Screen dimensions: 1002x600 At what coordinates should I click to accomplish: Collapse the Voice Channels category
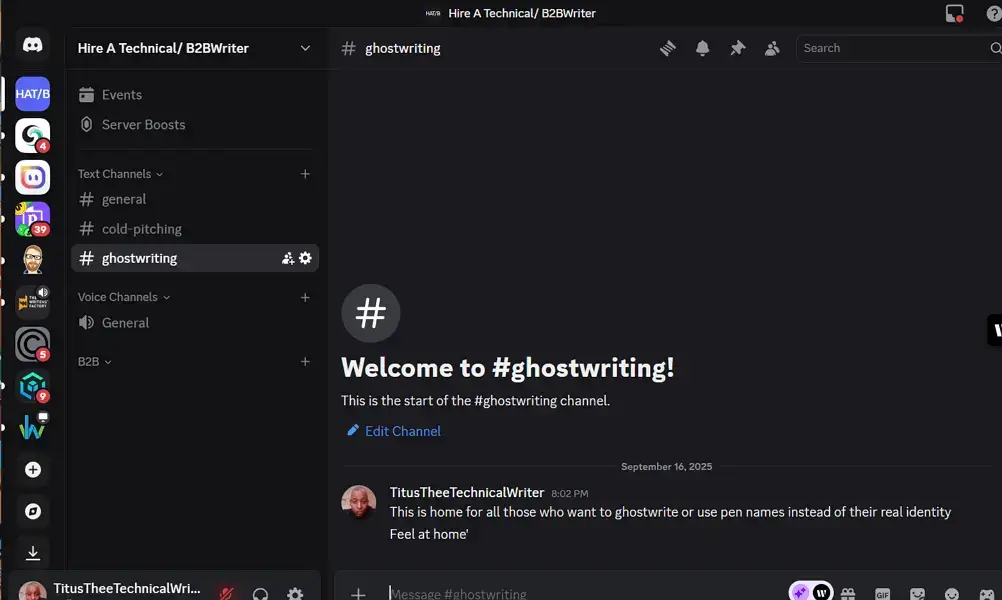click(124, 297)
